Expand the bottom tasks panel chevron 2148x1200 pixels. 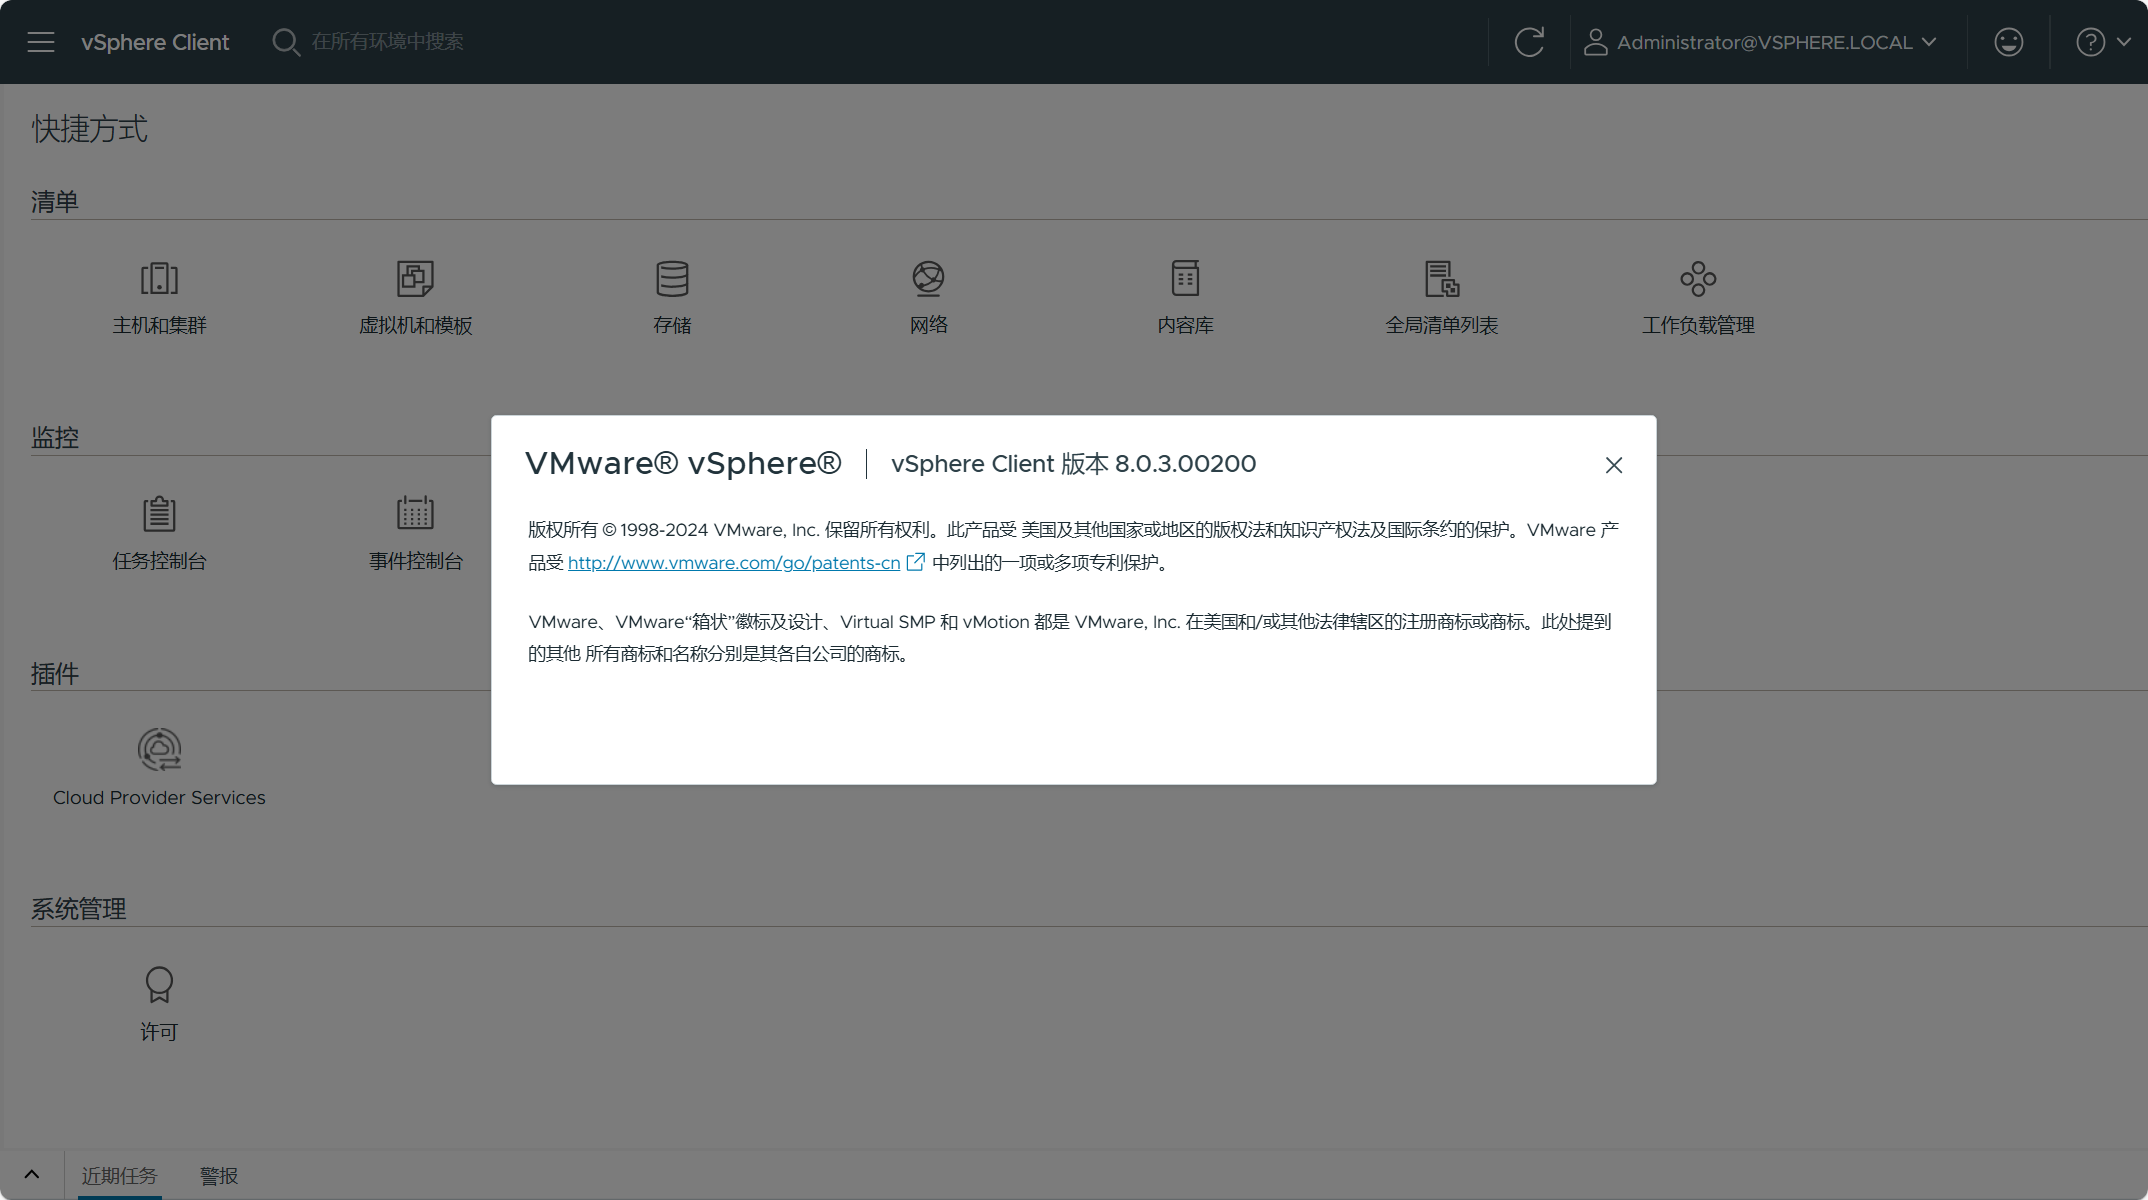click(31, 1175)
